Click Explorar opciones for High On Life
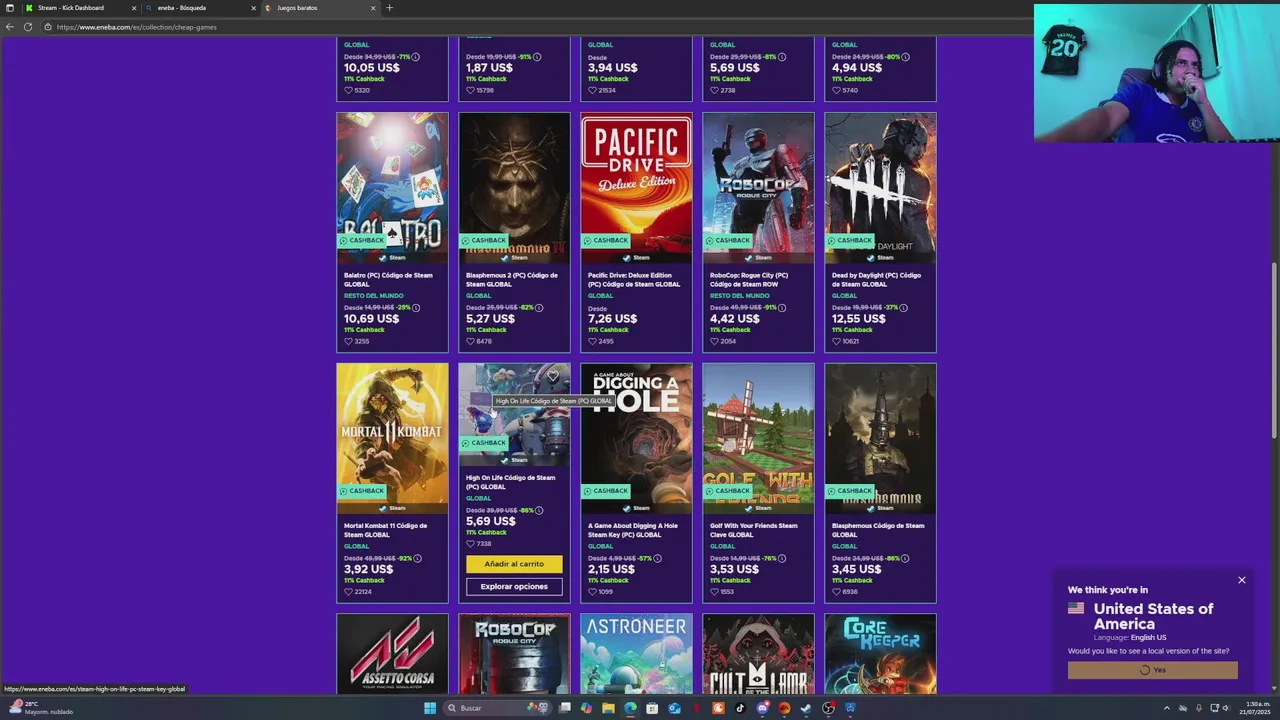Image resolution: width=1280 pixels, height=720 pixels. pyautogui.click(x=514, y=587)
